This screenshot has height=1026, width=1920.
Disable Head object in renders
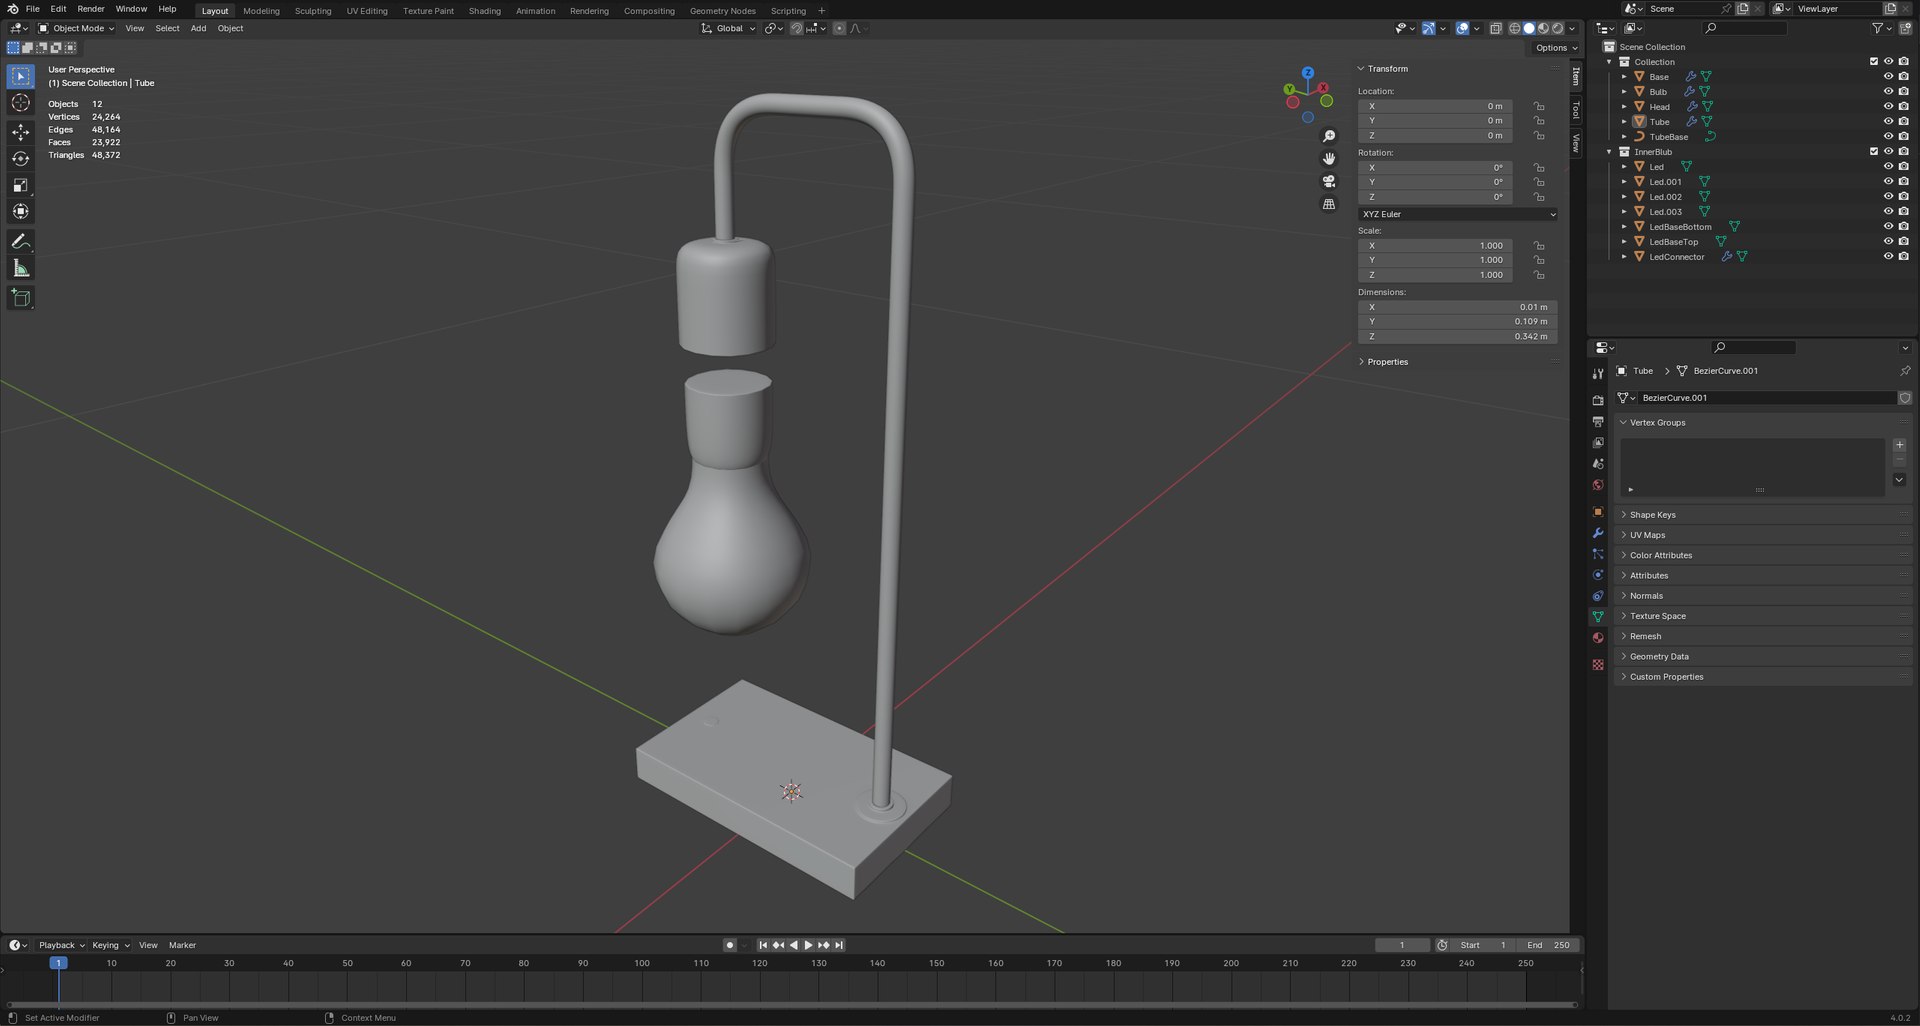pyautogui.click(x=1903, y=106)
